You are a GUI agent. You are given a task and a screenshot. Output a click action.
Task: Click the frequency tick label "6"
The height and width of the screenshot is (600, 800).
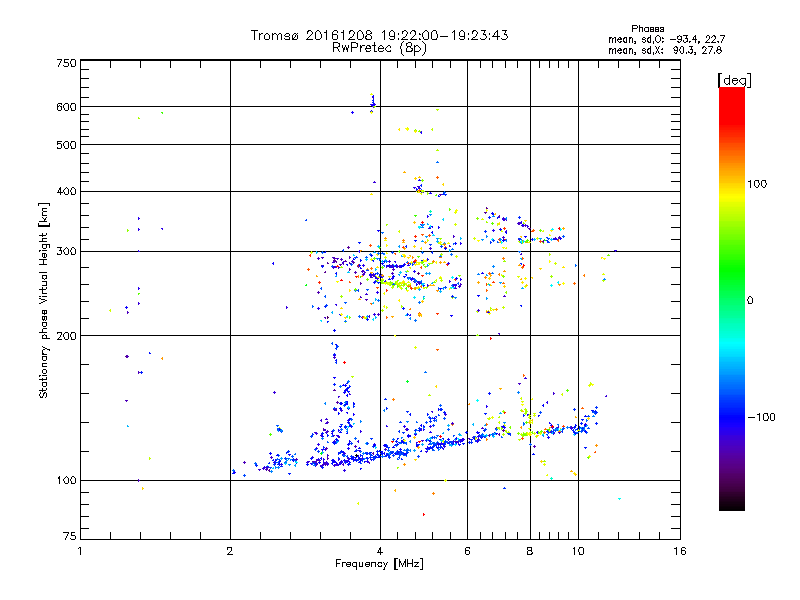coord(467,551)
